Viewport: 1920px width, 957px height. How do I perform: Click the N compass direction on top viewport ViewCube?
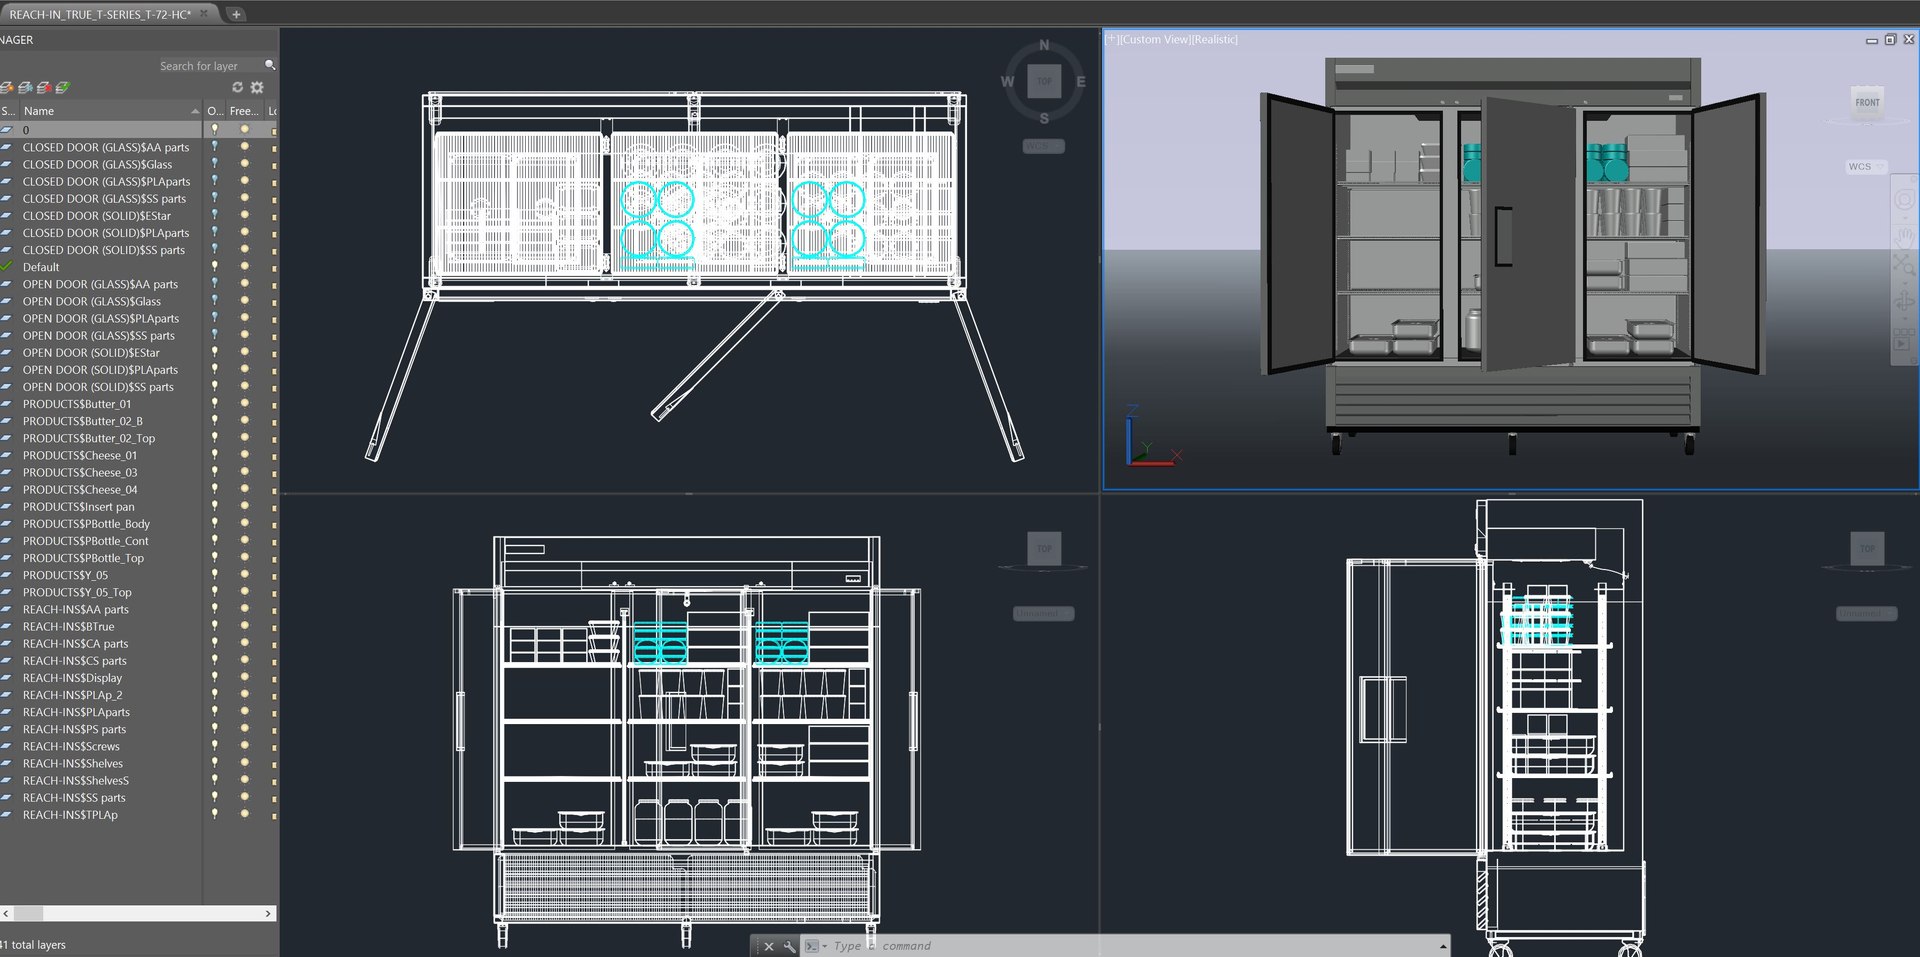tap(1044, 45)
